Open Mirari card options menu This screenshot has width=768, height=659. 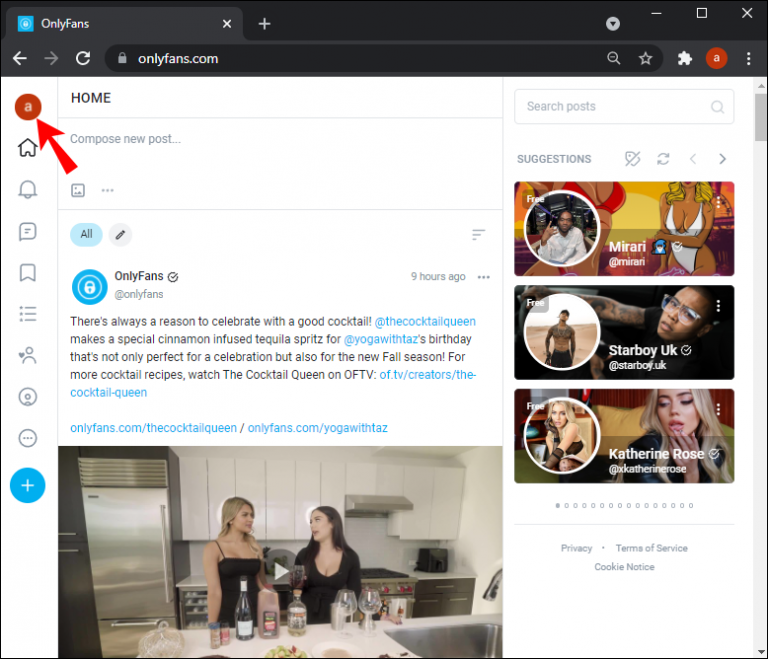pyautogui.click(x=718, y=202)
